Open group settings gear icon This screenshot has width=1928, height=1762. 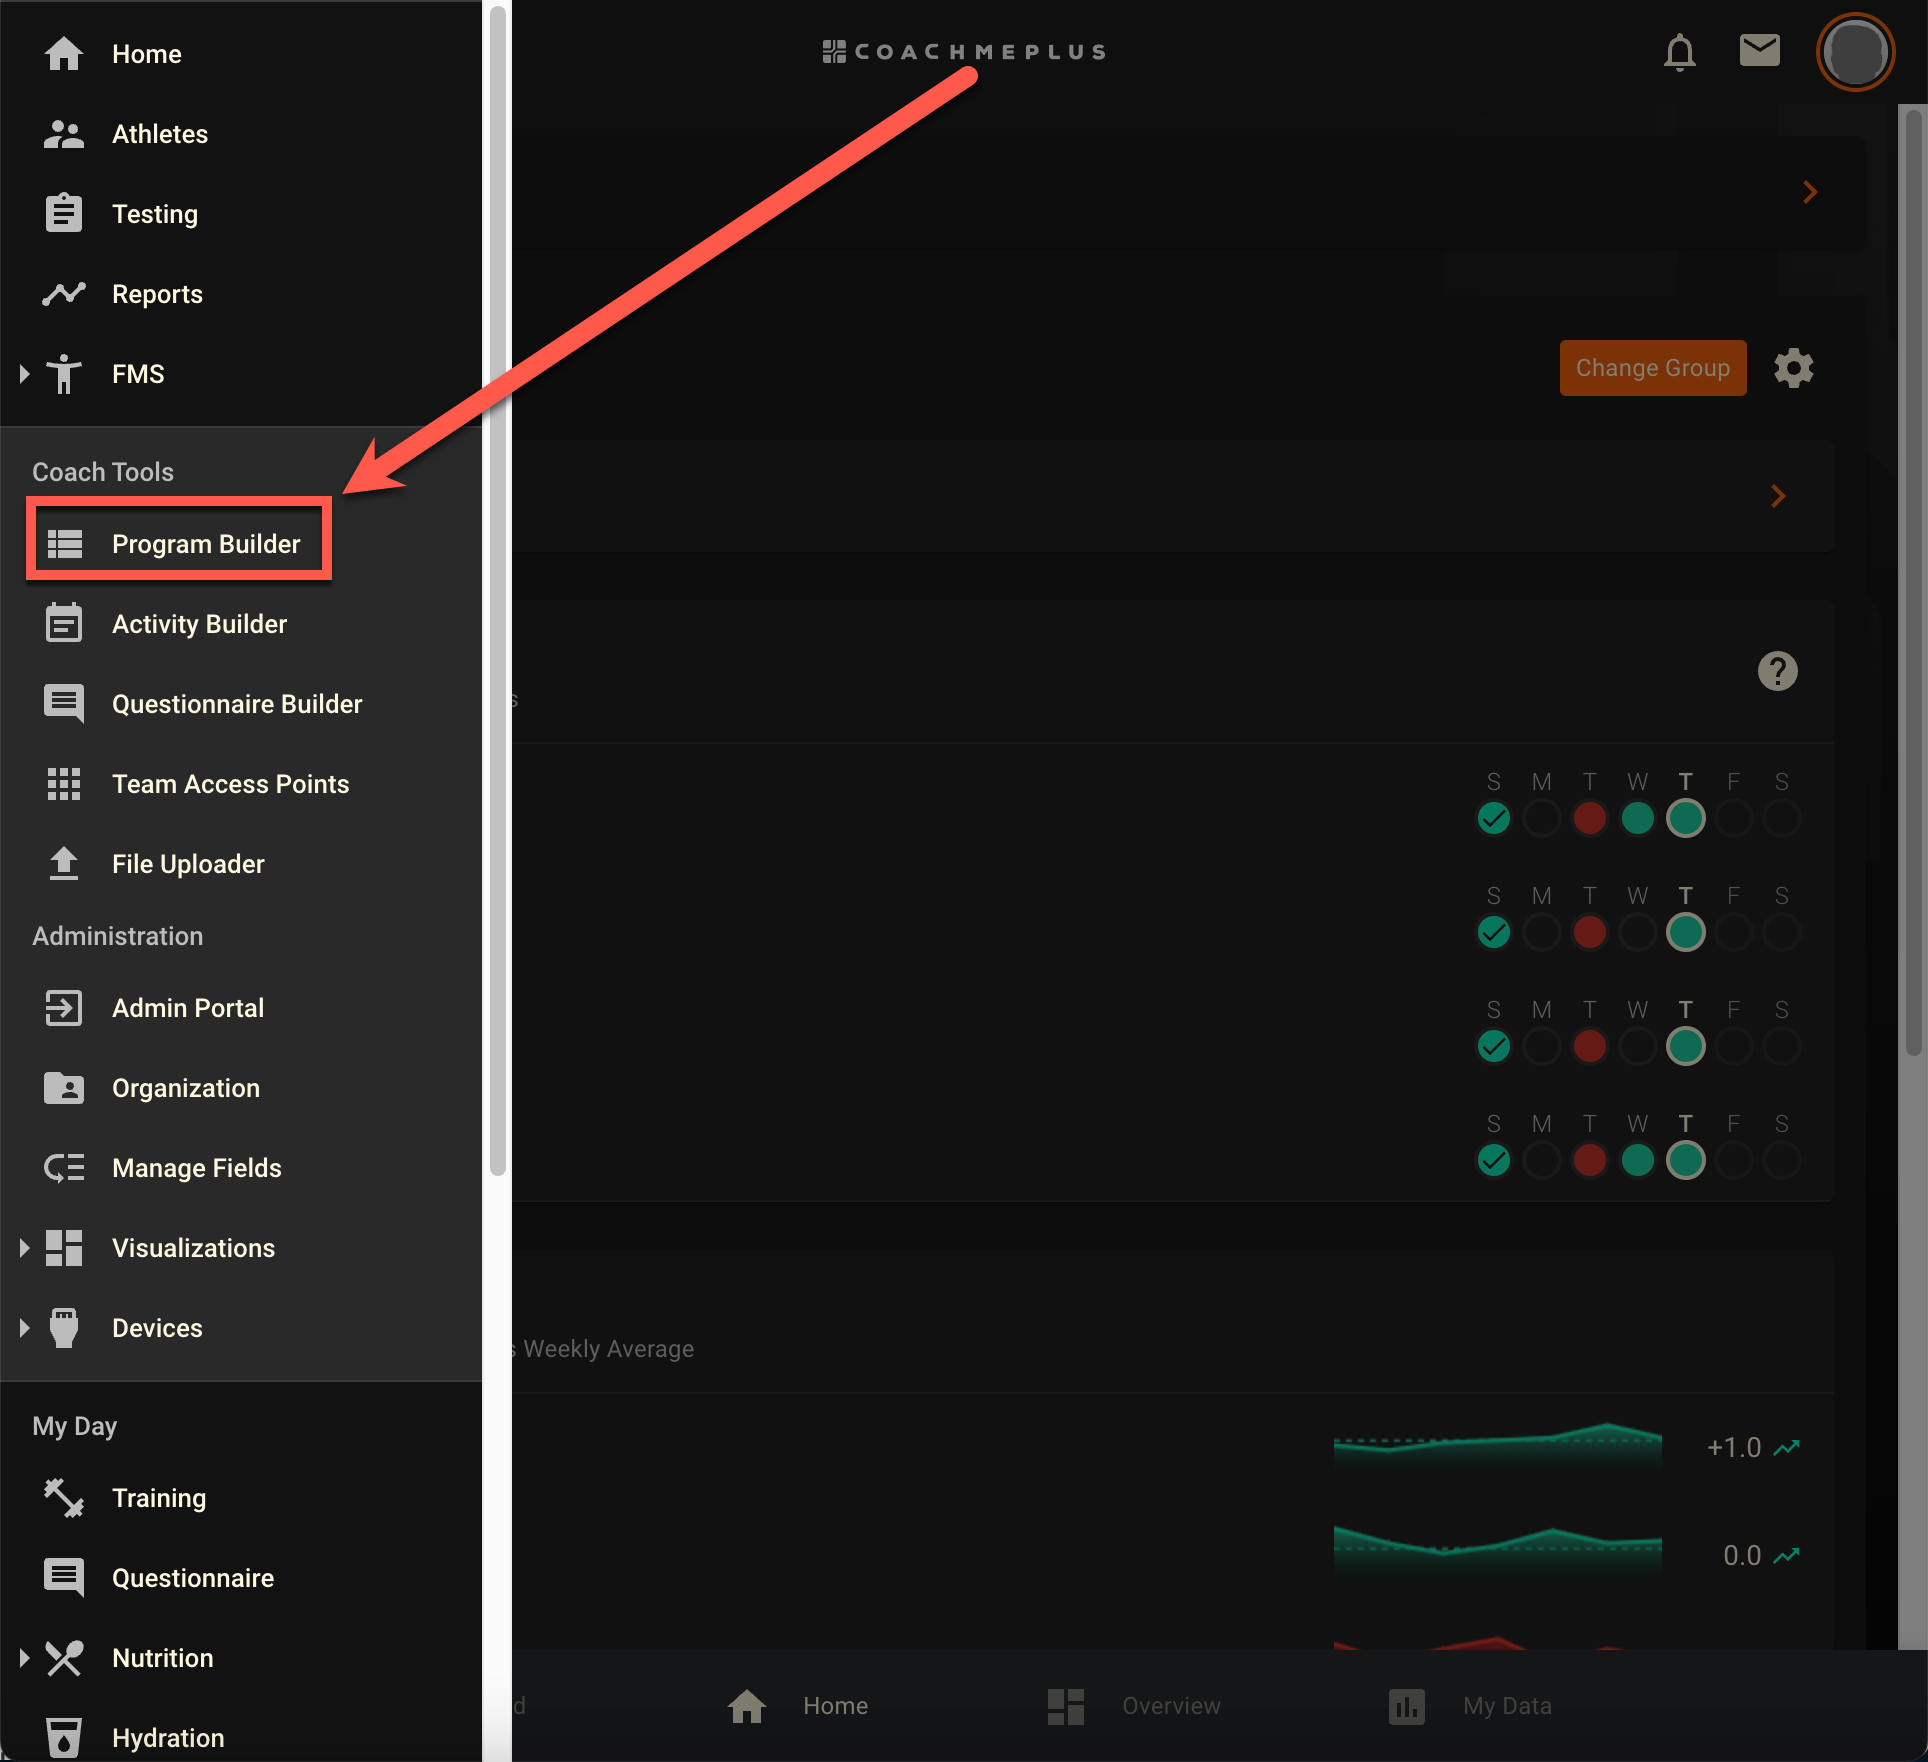[x=1793, y=368]
